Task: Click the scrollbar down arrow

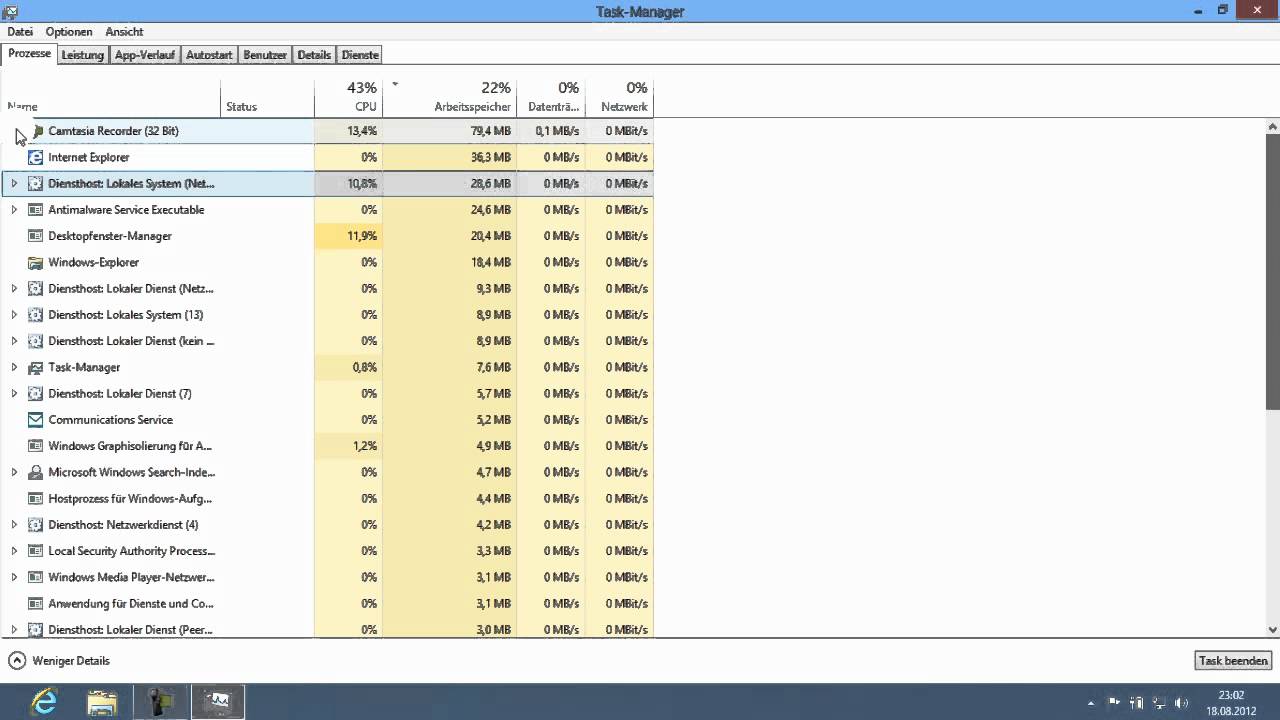Action: 1273,629
